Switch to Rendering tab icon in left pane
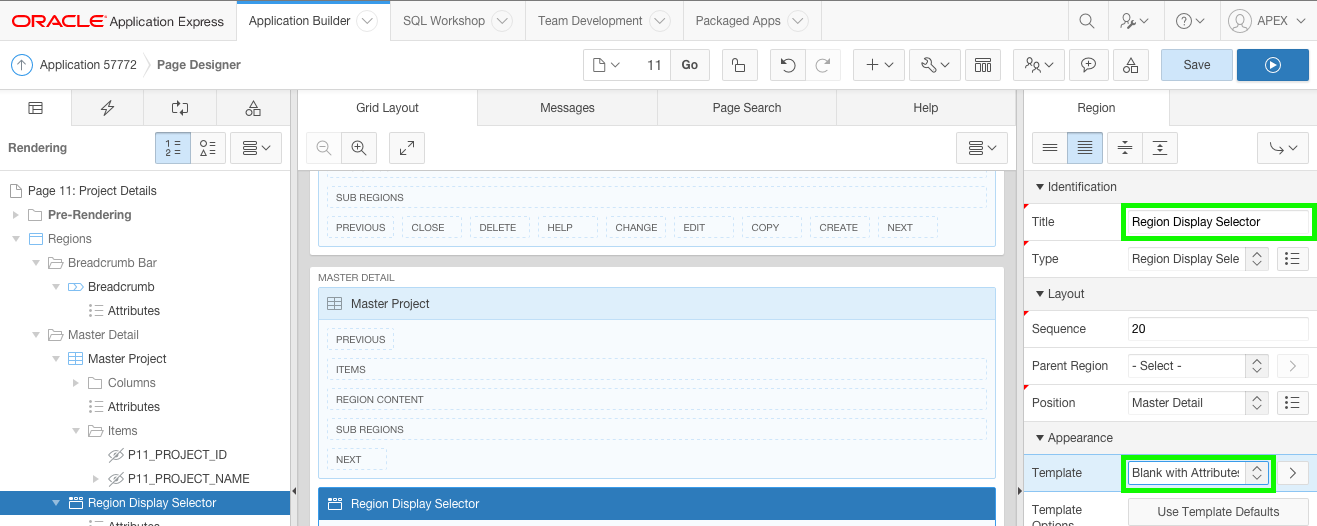The width and height of the screenshot is (1317, 526). click(x=36, y=108)
